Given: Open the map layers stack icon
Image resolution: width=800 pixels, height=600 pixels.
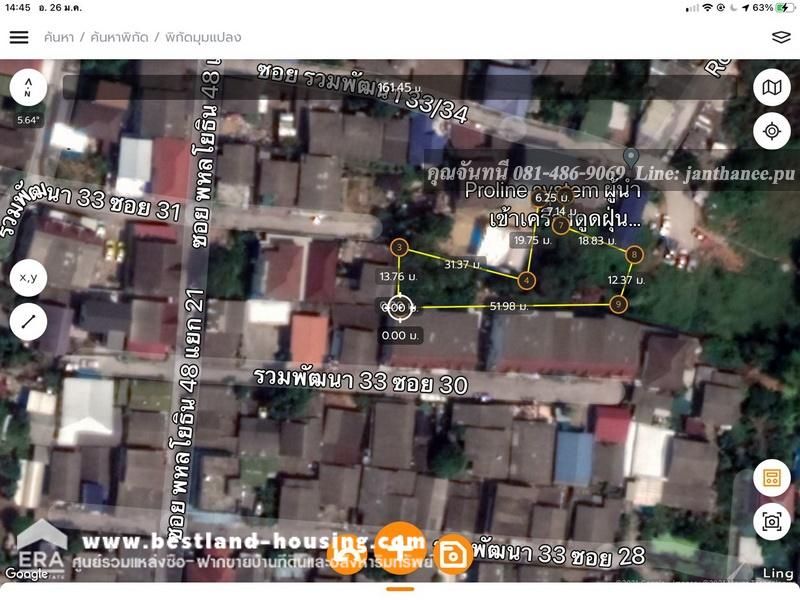Looking at the screenshot, I should click(x=781, y=37).
